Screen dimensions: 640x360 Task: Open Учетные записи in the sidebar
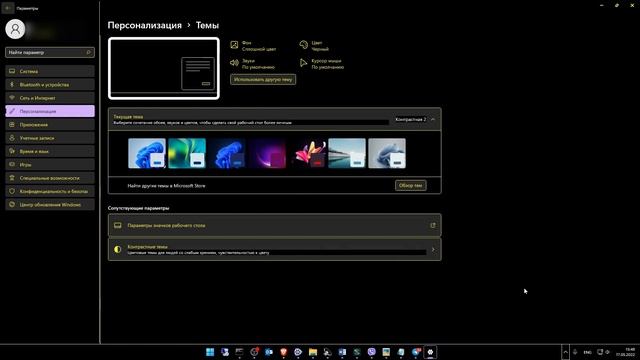tap(50, 138)
